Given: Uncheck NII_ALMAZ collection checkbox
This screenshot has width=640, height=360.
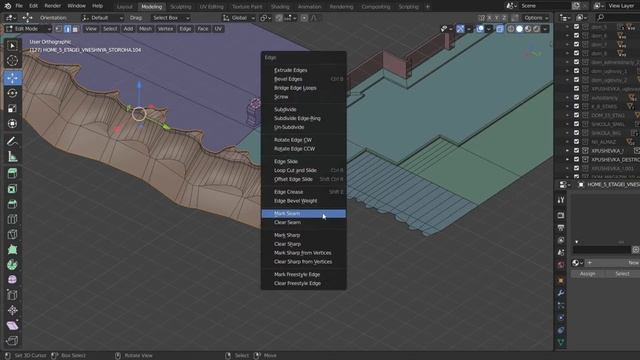Looking at the screenshot, I should (x=576, y=142).
